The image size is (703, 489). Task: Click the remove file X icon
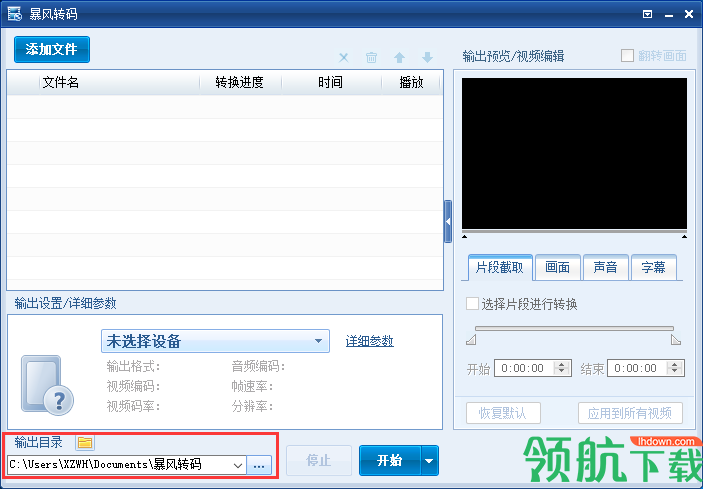pos(343,57)
